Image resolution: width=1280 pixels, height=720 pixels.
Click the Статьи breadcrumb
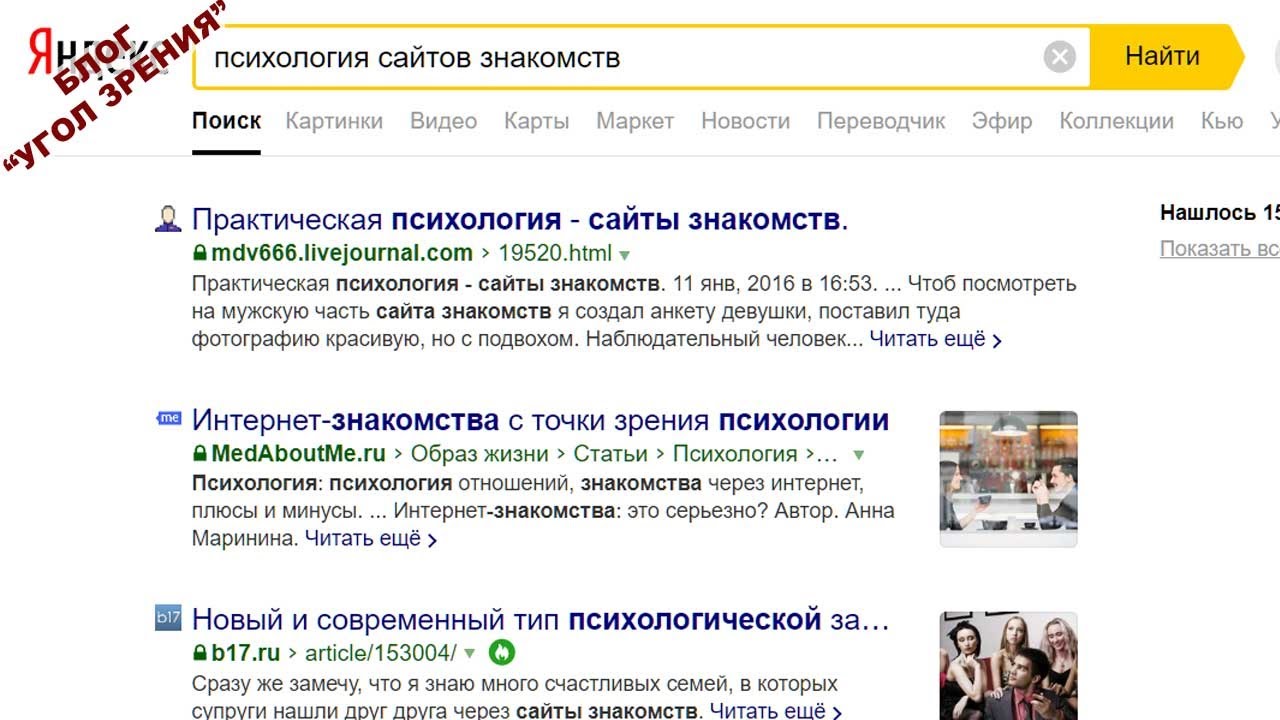(610, 453)
